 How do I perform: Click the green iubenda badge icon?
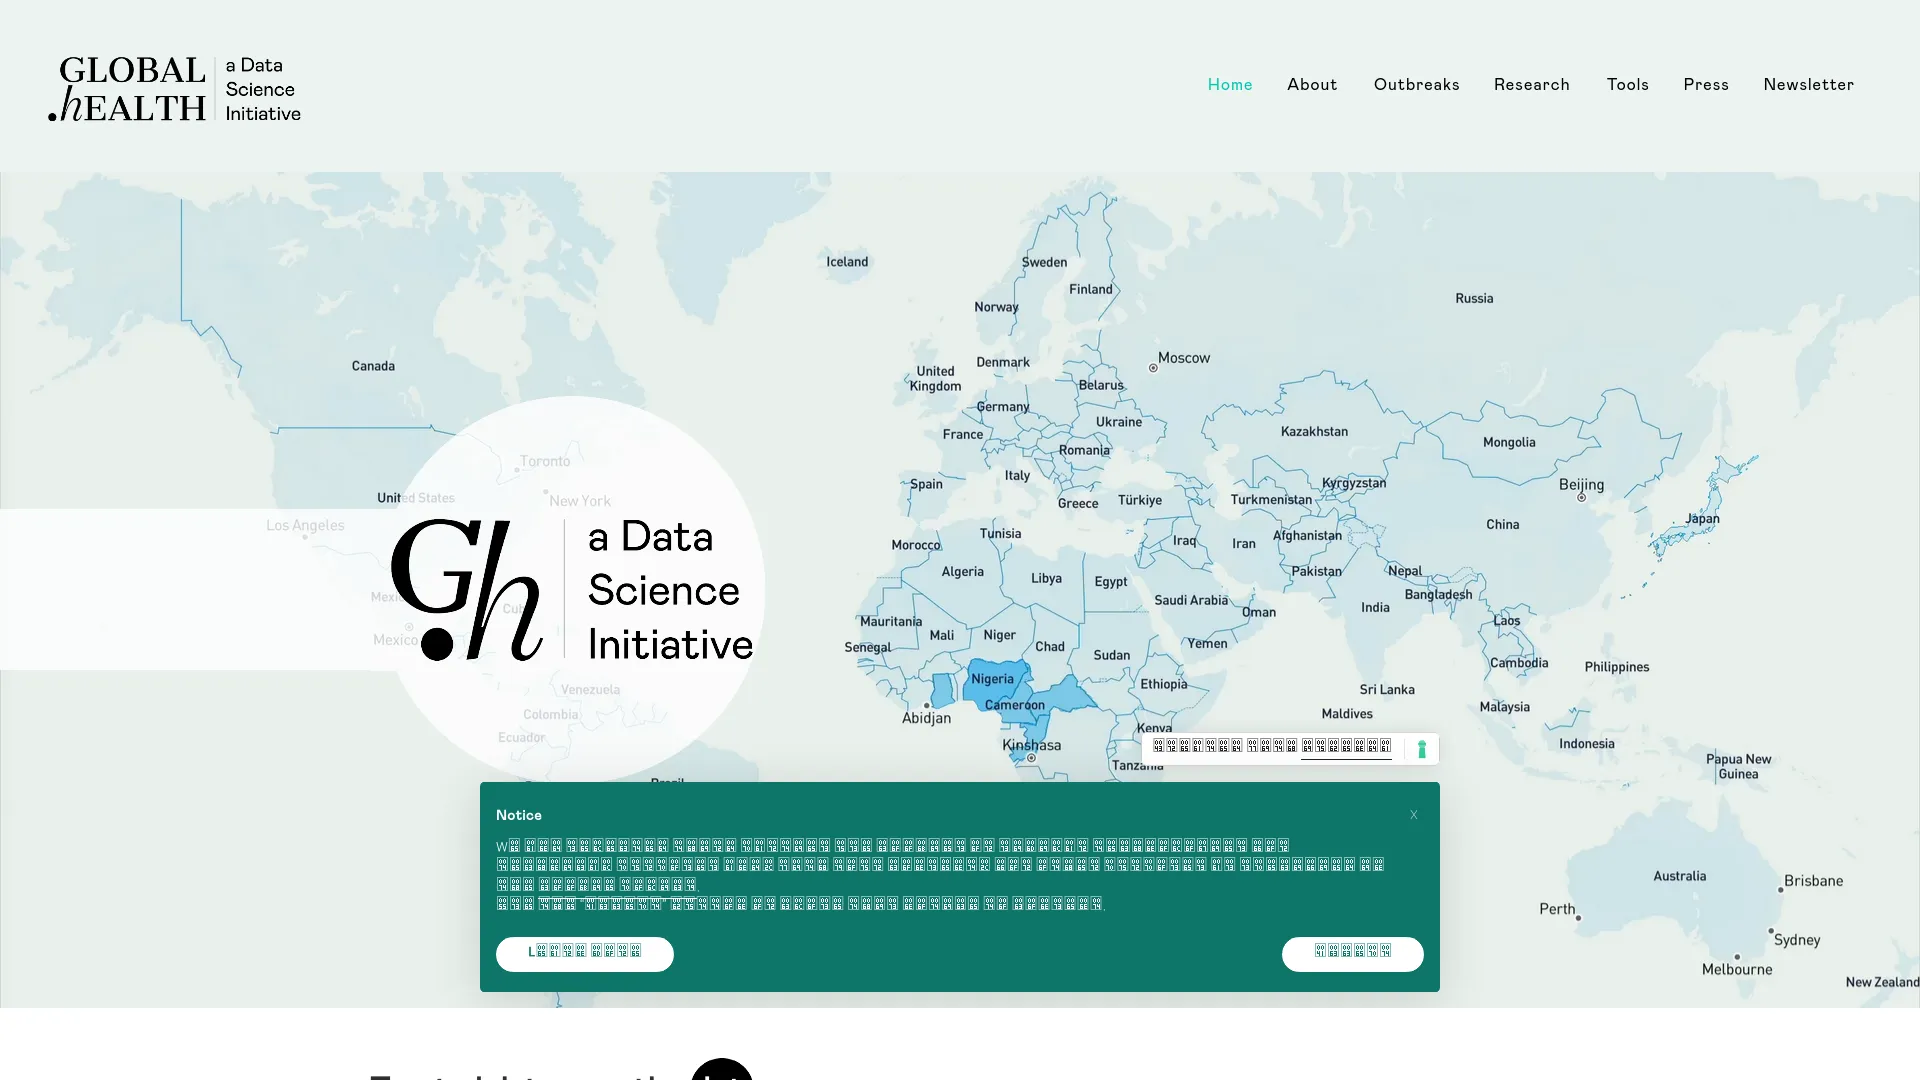pyautogui.click(x=1421, y=749)
